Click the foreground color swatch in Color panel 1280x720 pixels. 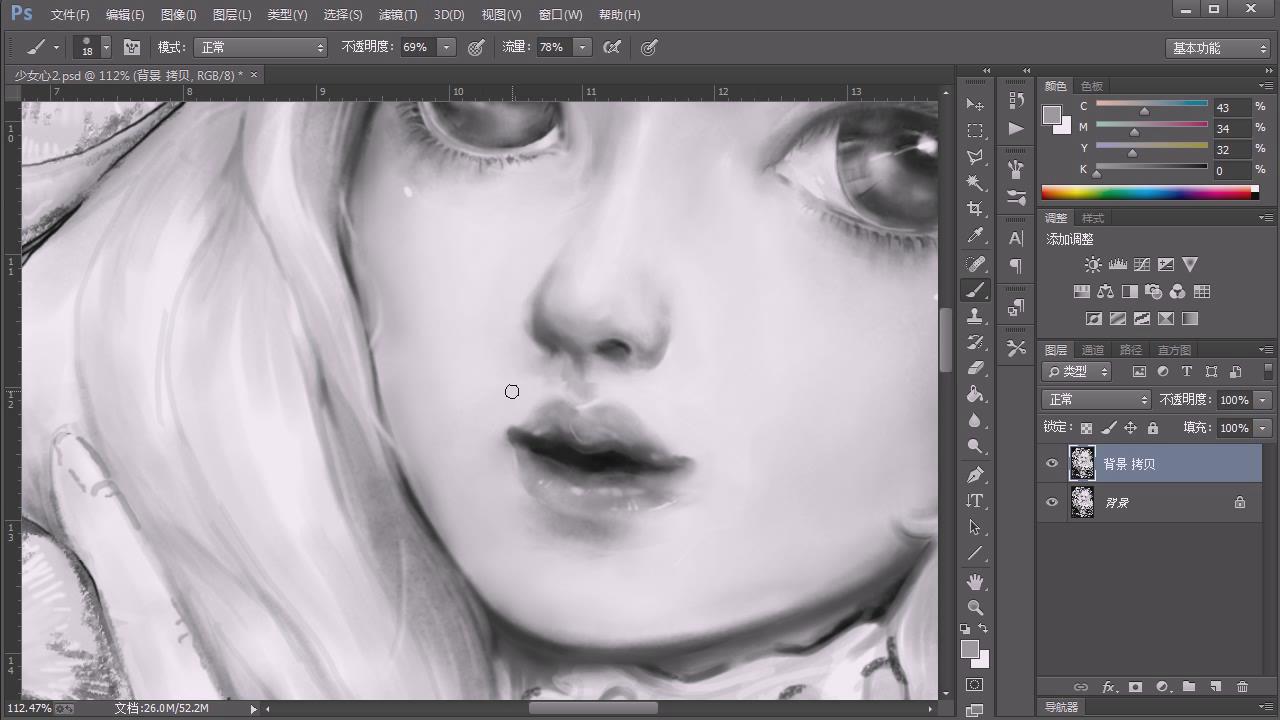(1052, 115)
